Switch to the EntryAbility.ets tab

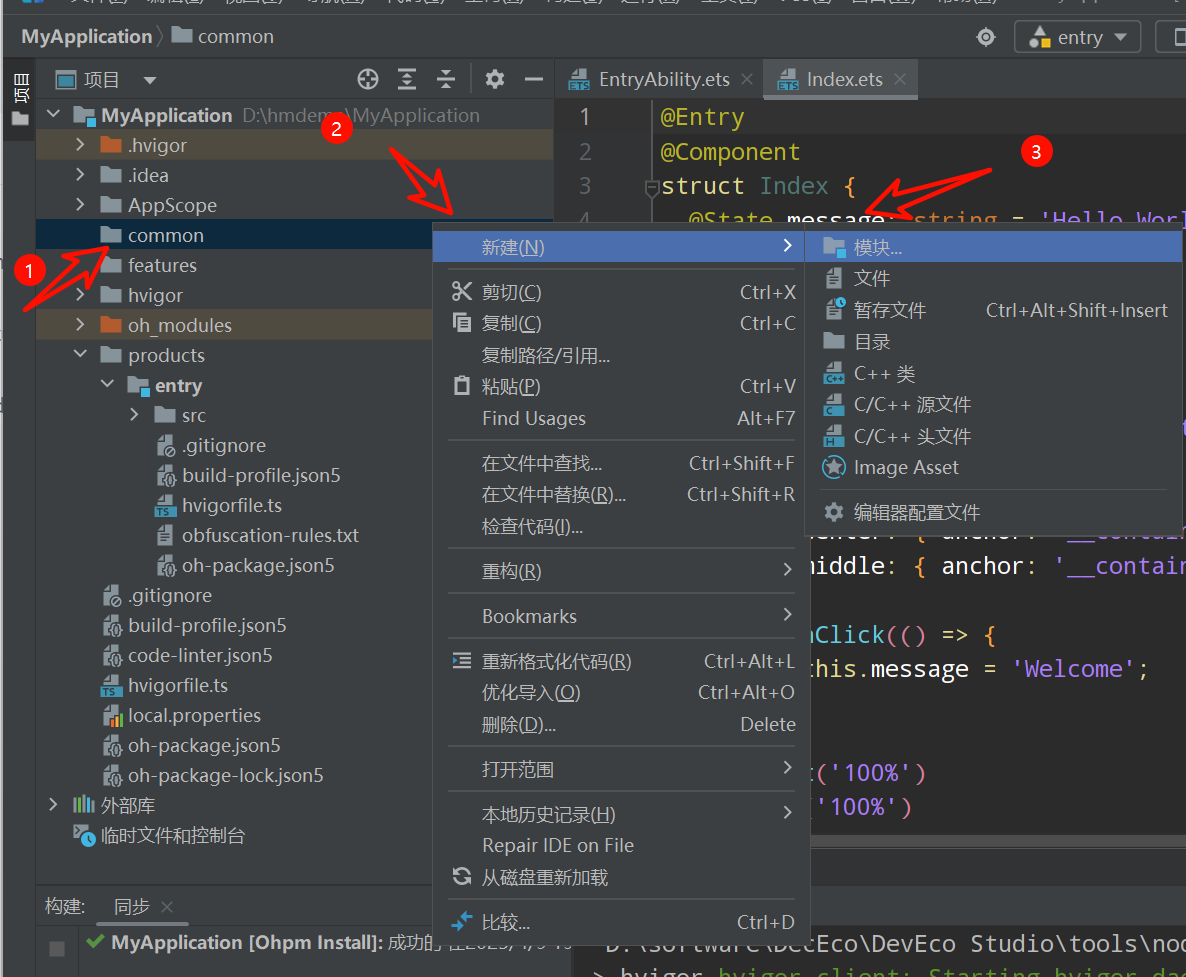click(651, 79)
